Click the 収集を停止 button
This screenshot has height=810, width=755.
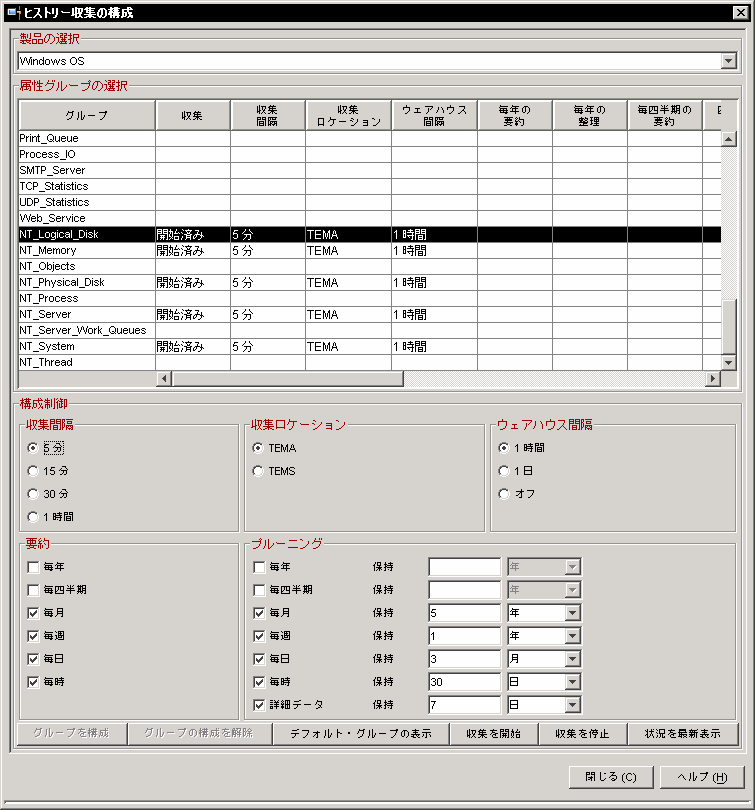(x=581, y=733)
